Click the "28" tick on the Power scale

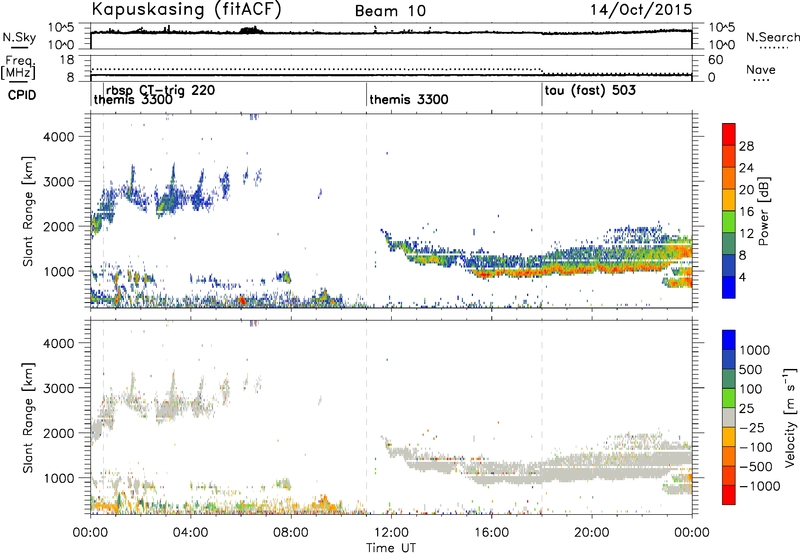tap(746, 146)
